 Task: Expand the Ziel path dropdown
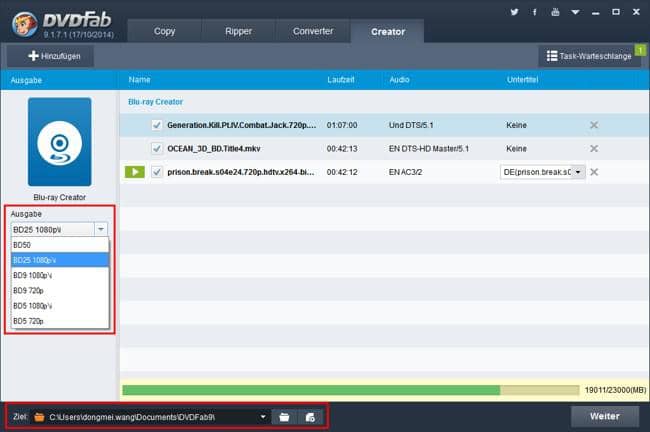[263, 417]
